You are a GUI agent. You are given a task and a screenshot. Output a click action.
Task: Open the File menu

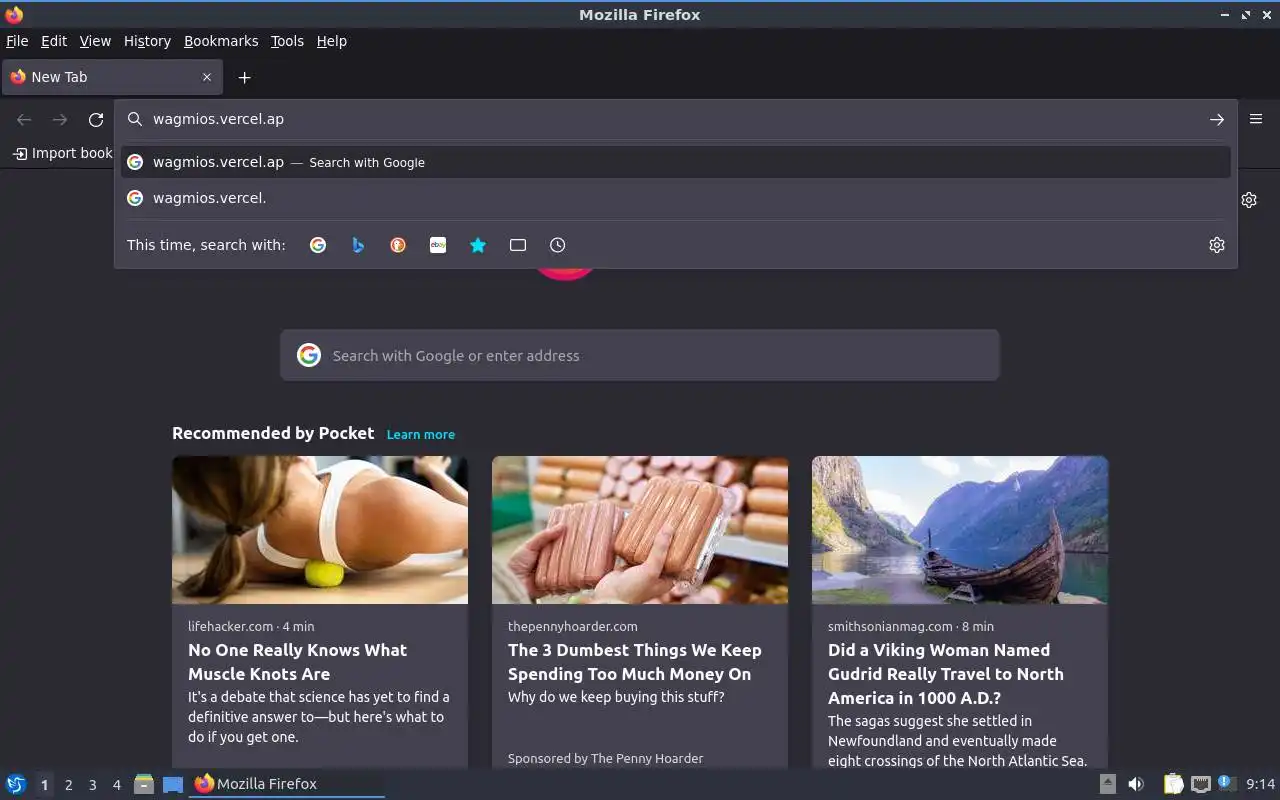point(17,41)
